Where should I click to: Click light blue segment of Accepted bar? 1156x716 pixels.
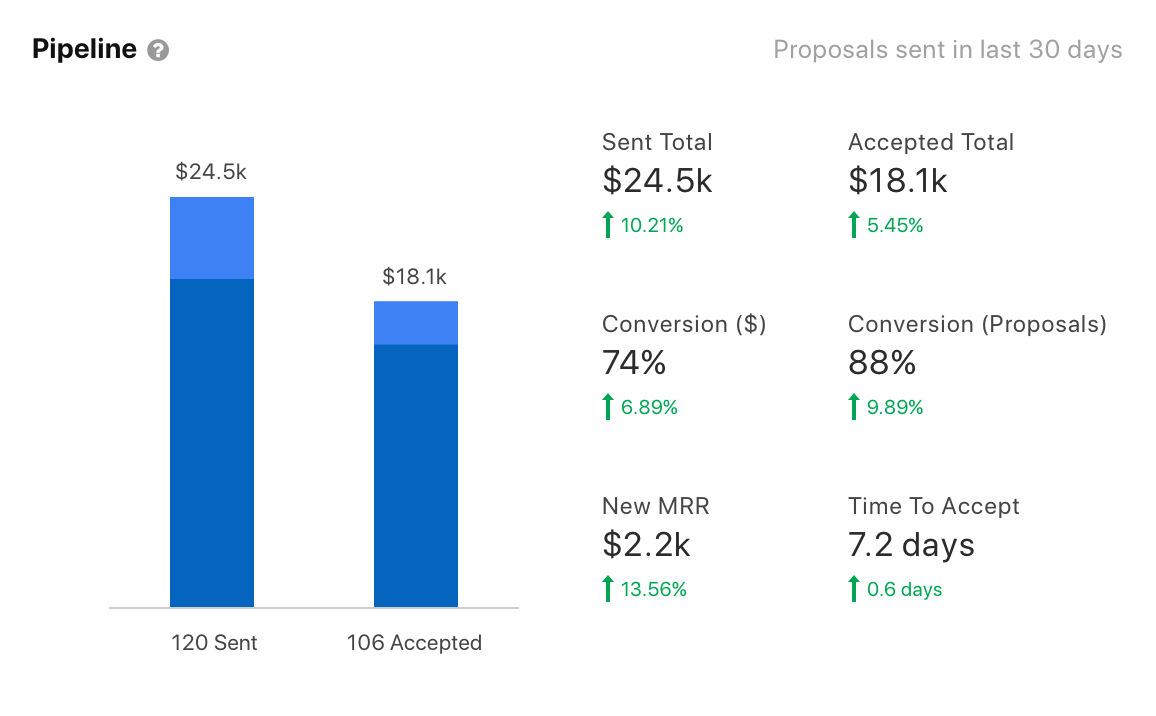click(x=416, y=323)
